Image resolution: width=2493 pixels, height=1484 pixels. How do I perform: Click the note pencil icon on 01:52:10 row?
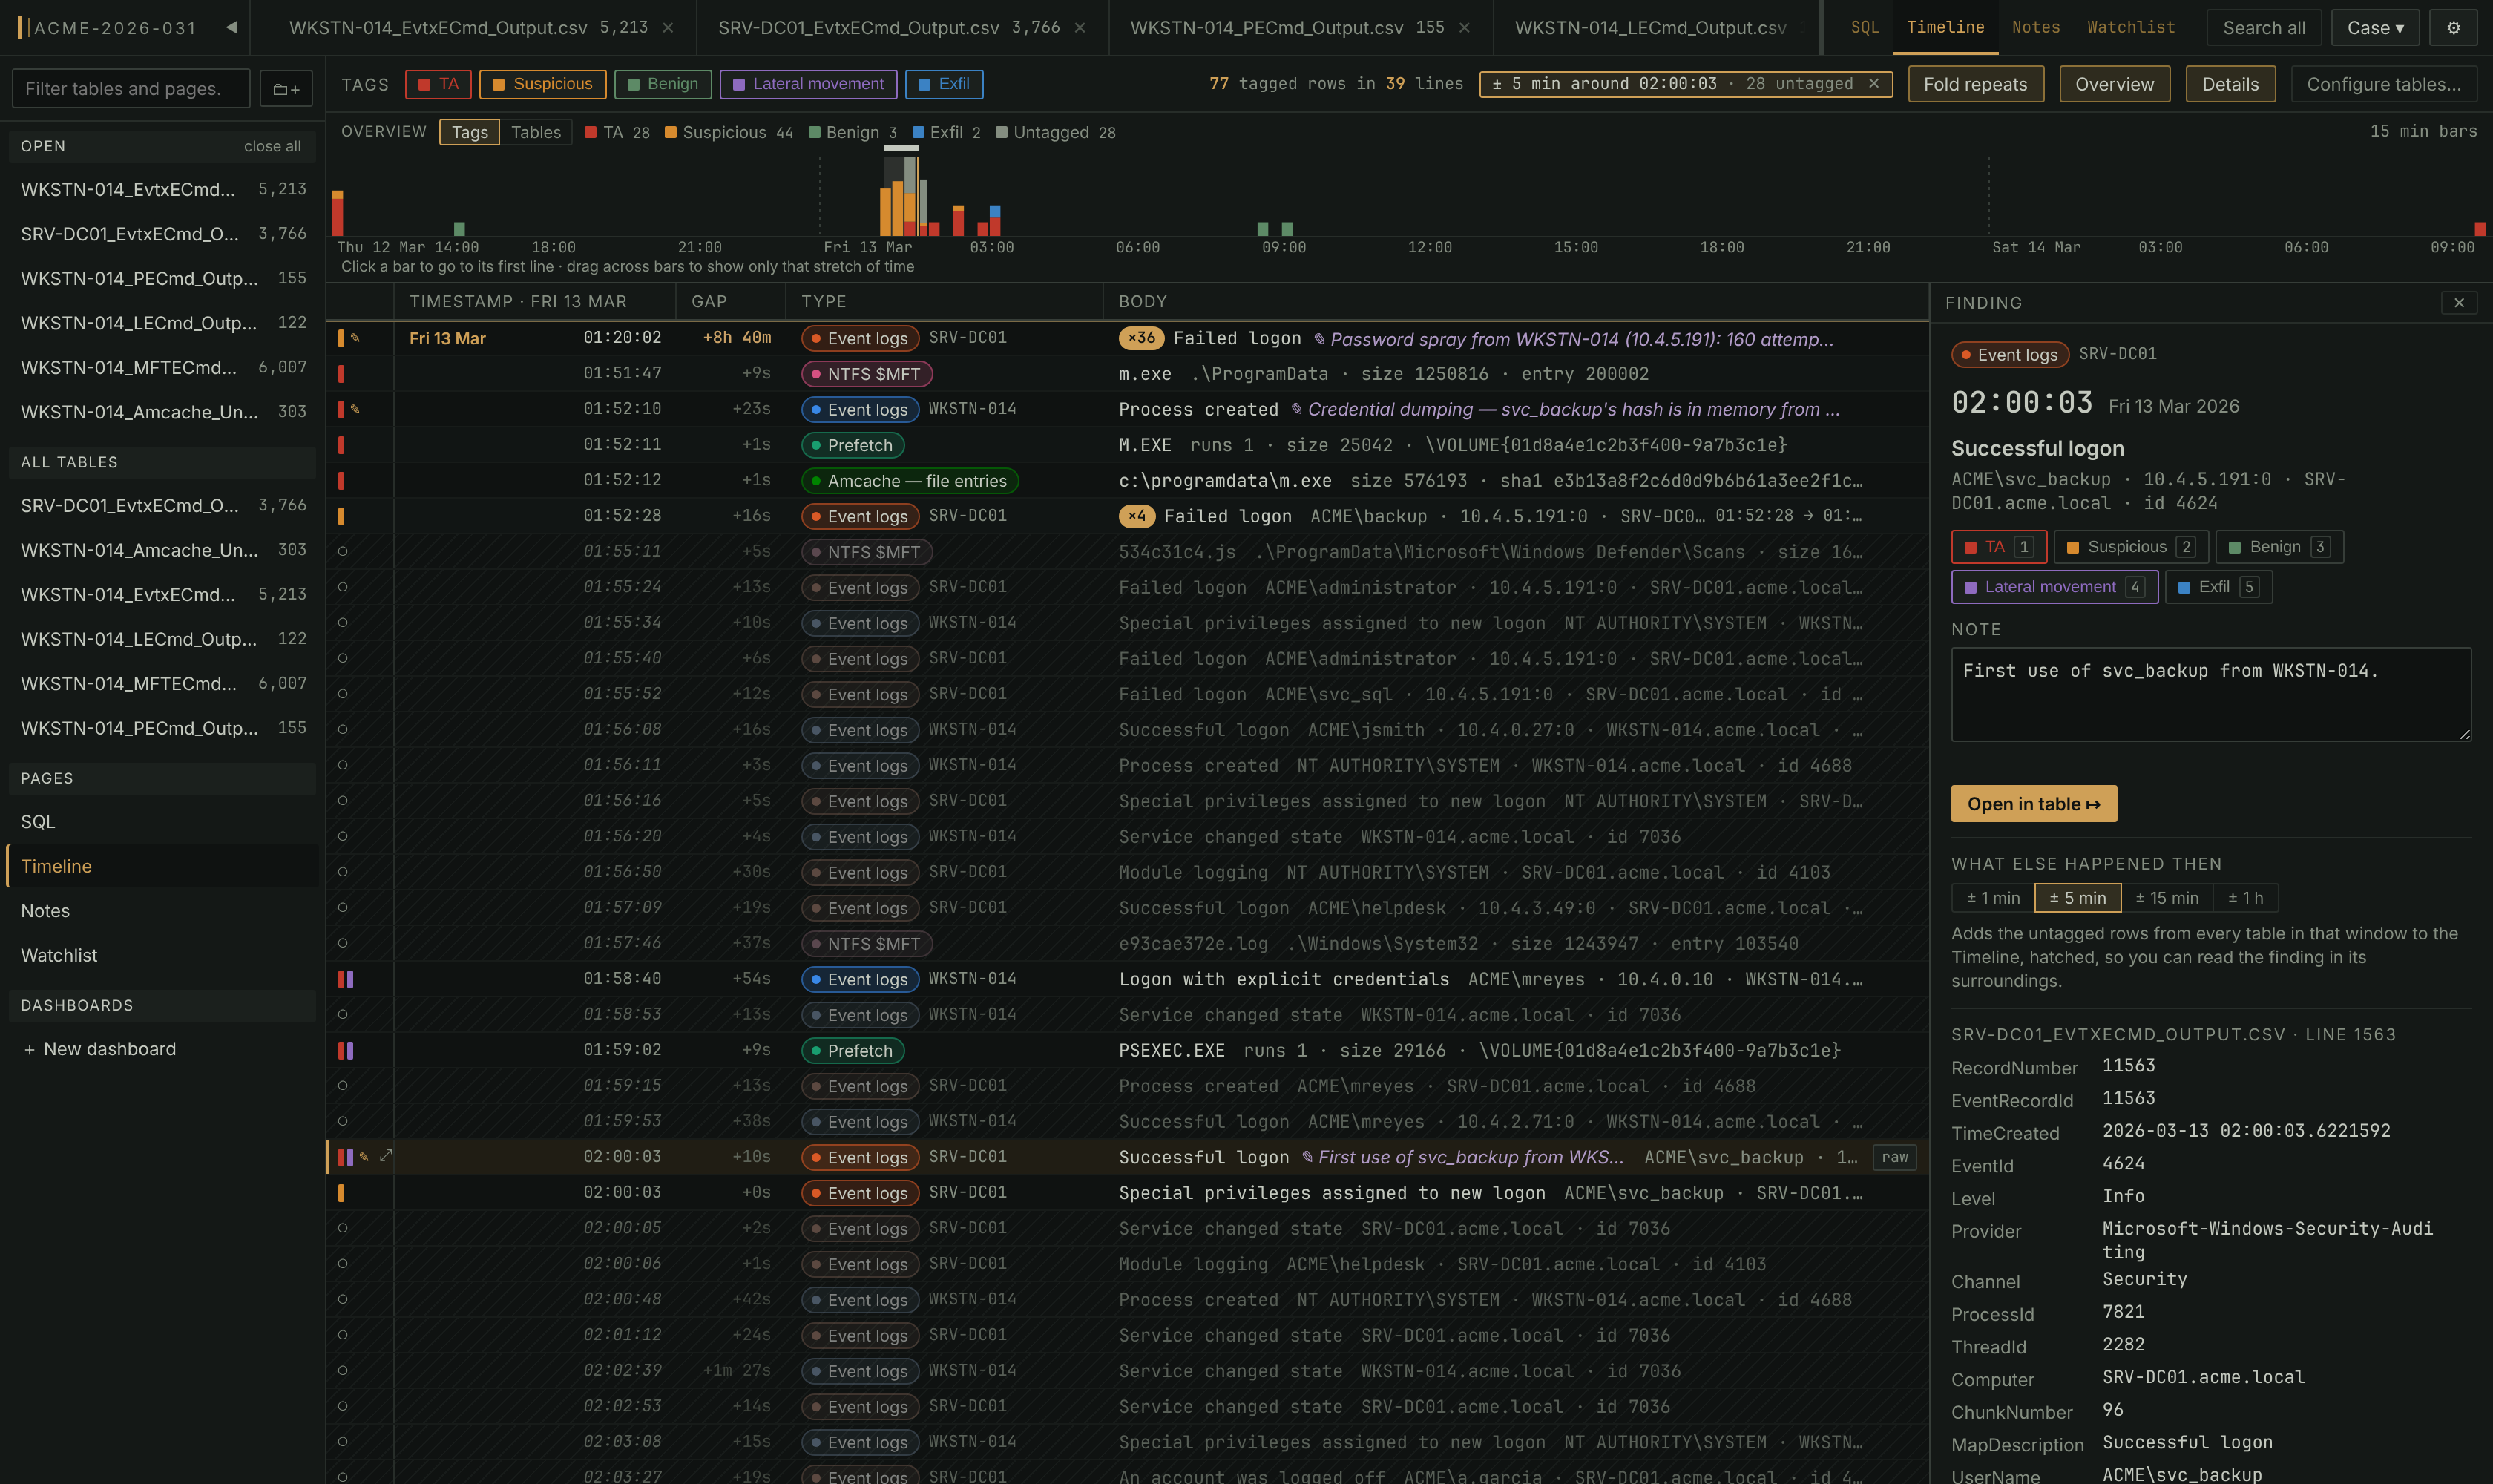click(x=356, y=409)
